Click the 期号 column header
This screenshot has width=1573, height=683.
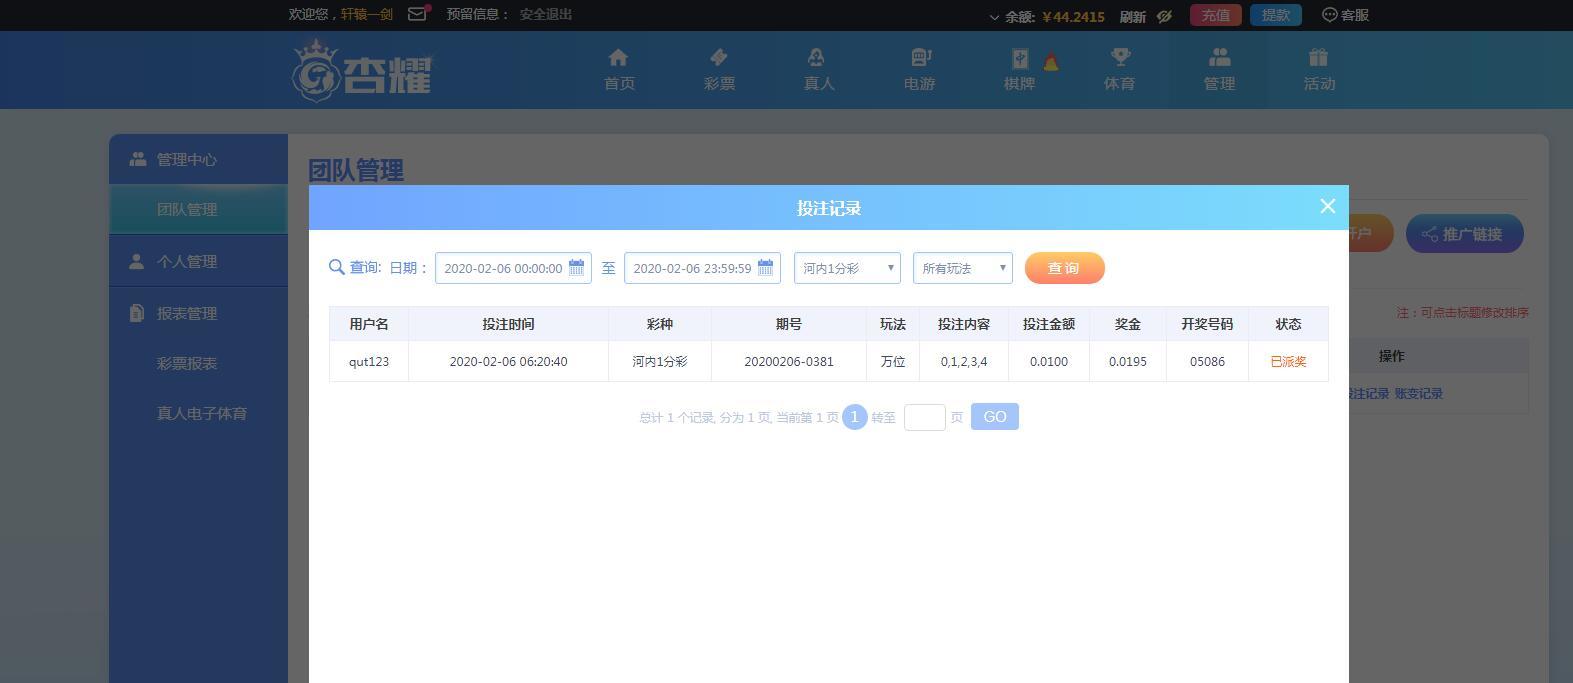click(789, 324)
